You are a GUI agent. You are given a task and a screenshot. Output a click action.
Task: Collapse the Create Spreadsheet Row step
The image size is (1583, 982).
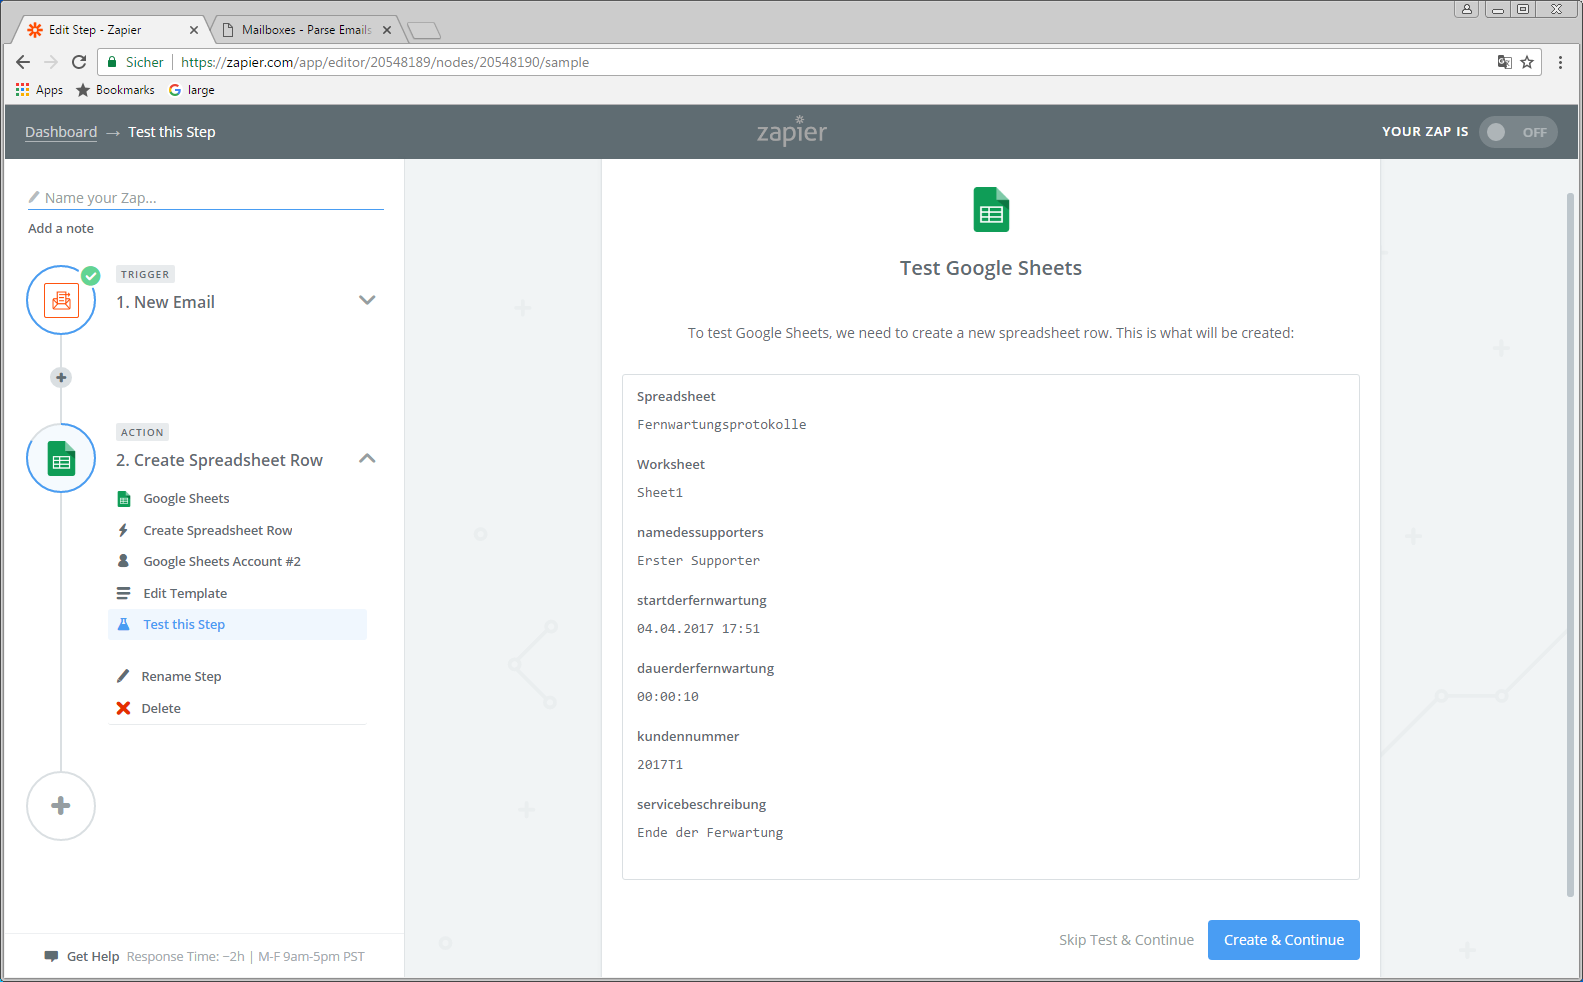click(x=367, y=459)
